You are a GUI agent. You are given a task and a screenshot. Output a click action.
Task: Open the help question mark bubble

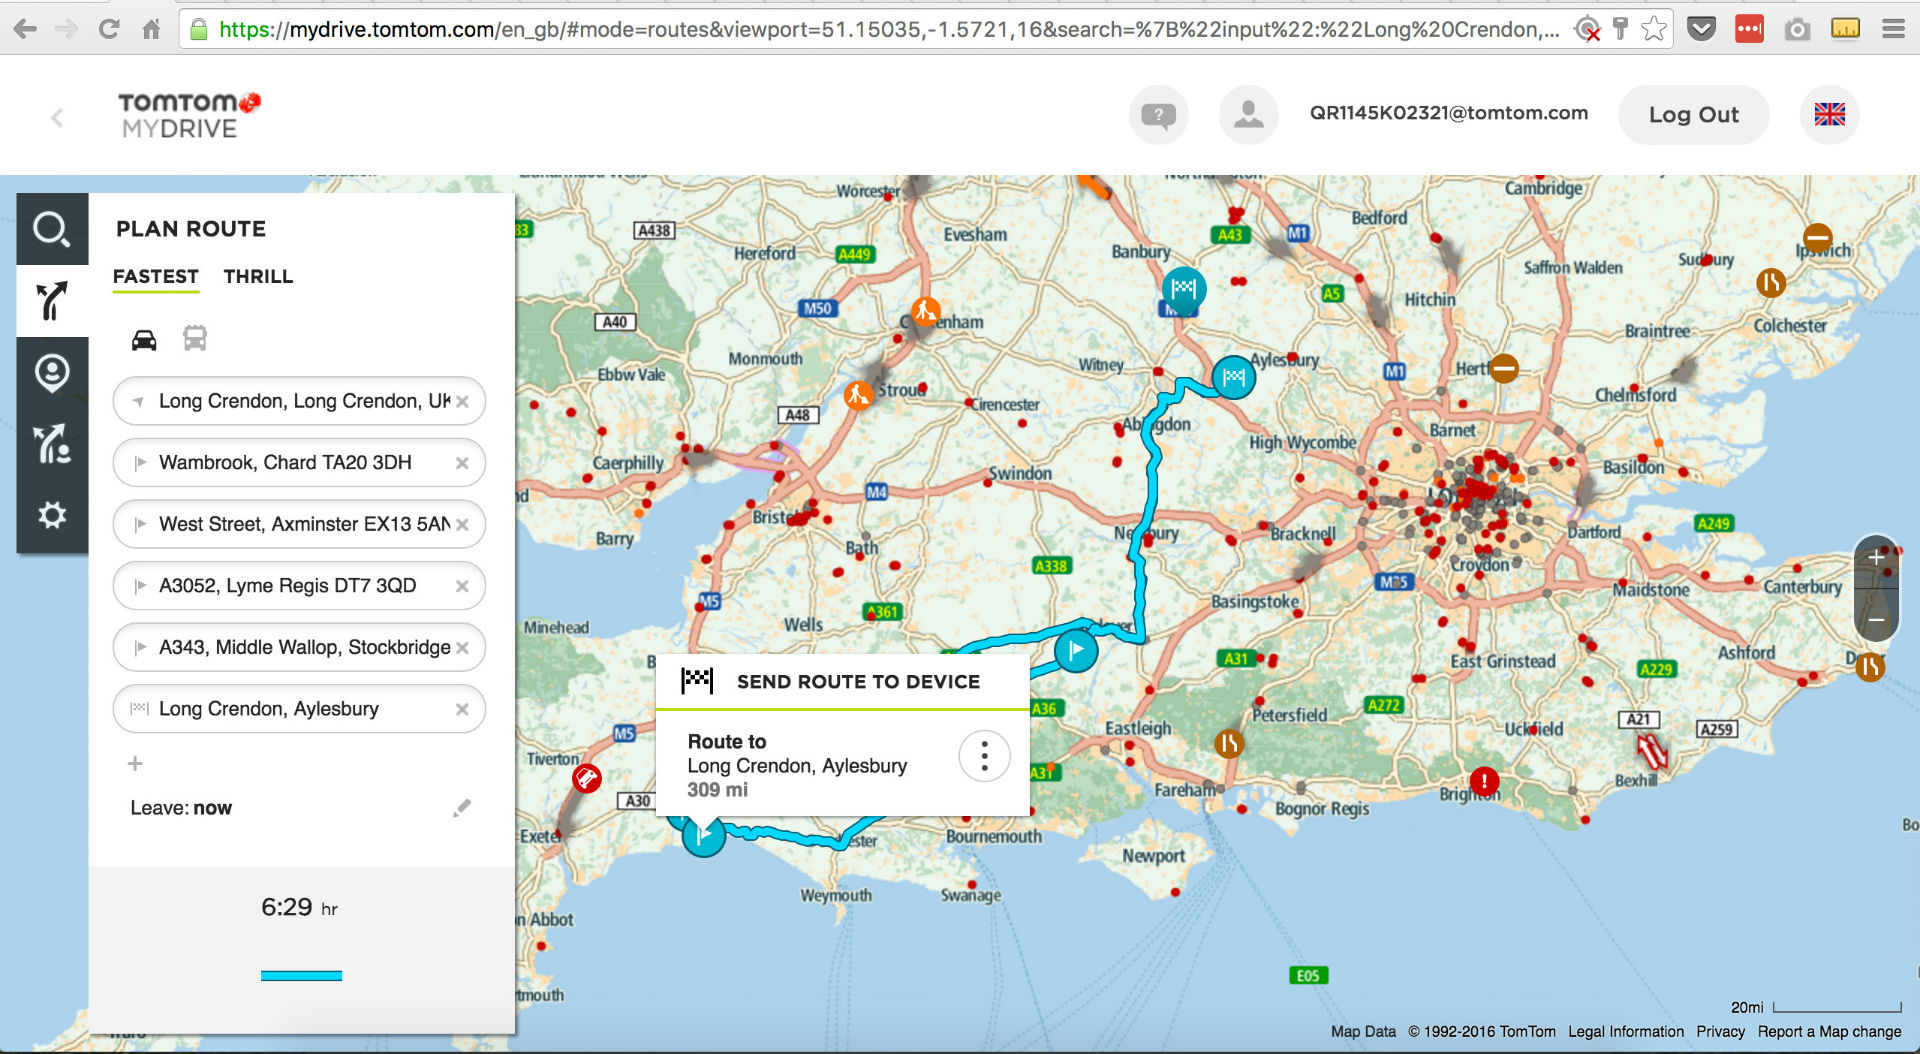tap(1158, 115)
